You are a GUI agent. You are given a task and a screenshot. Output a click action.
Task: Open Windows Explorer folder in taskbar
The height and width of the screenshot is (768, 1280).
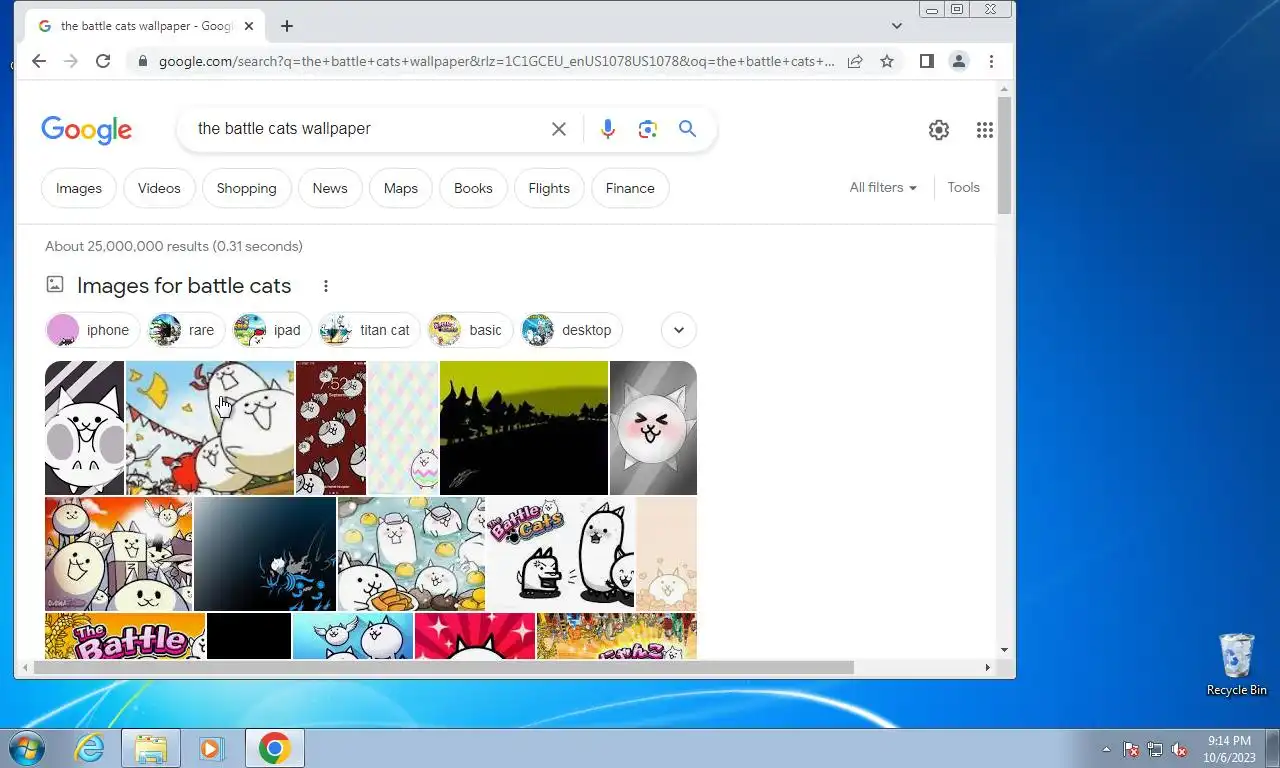151,748
